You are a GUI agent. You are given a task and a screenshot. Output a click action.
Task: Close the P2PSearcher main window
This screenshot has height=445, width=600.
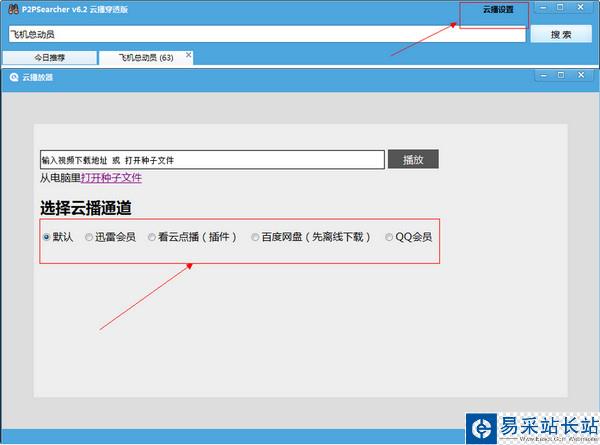[x=580, y=8]
